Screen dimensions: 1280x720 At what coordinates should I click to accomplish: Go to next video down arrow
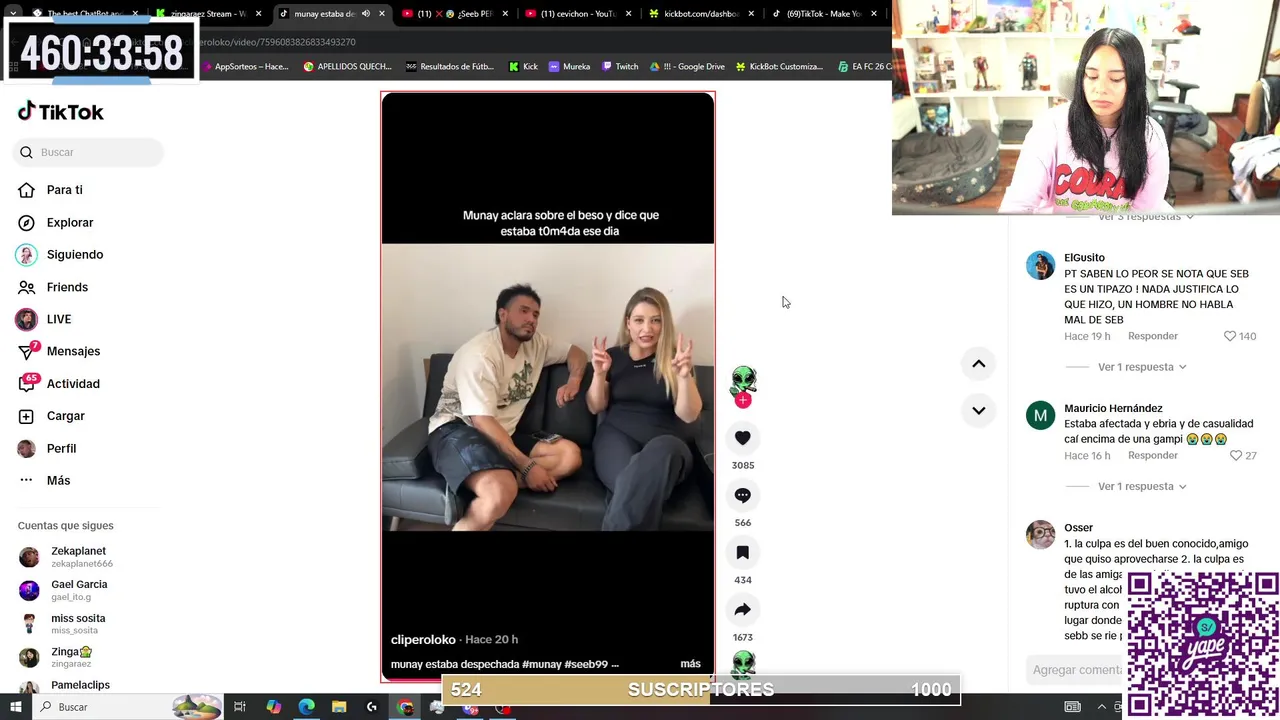[x=979, y=410]
